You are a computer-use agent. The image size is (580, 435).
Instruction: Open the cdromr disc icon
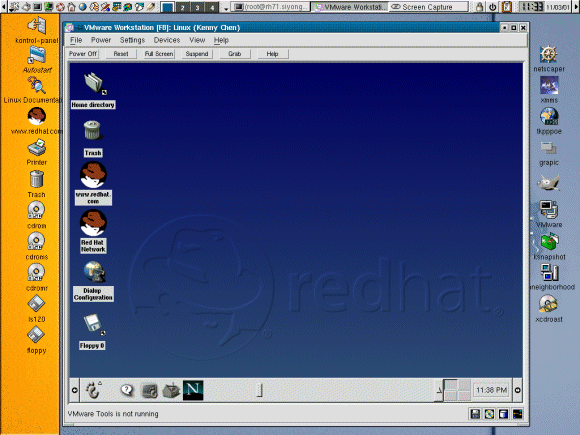tap(36, 272)
